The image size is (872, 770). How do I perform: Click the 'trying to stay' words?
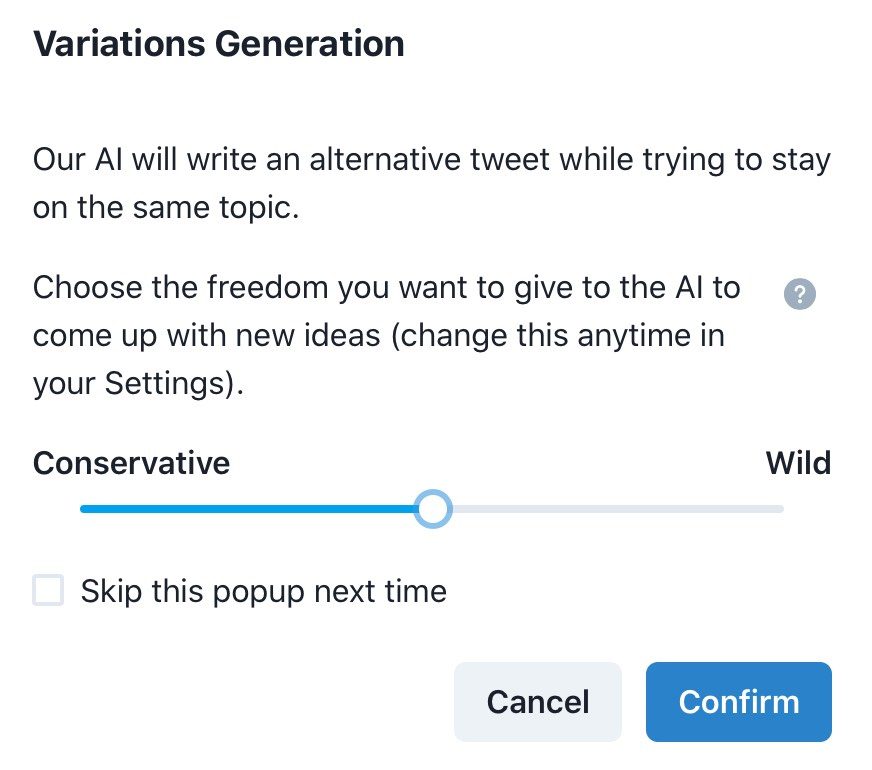pos(737,160)
